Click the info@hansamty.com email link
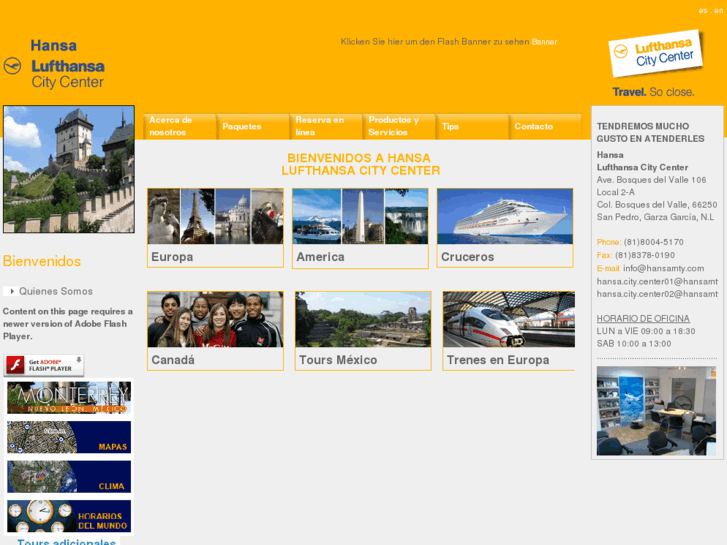 pos(663,268)
